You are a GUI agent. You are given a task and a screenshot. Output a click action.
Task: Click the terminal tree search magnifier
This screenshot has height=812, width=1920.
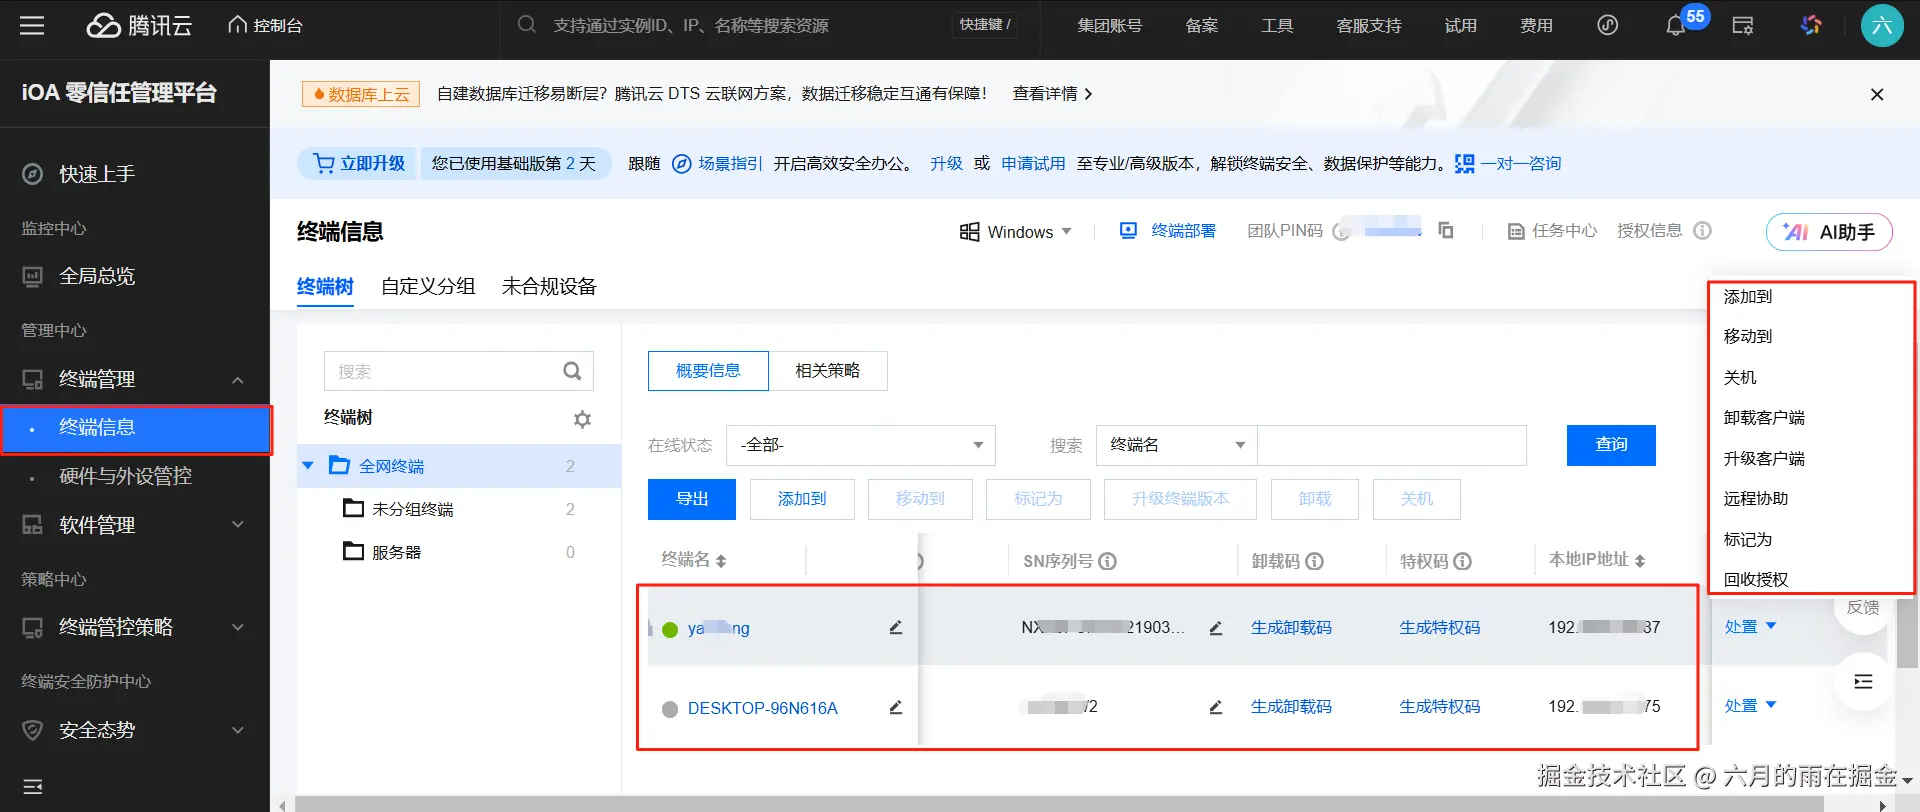[572, 371]
